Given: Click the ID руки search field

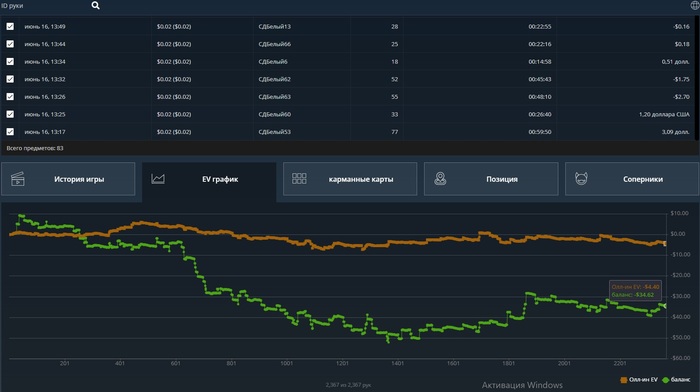Looking at the screenshot, I should (45, 5).
